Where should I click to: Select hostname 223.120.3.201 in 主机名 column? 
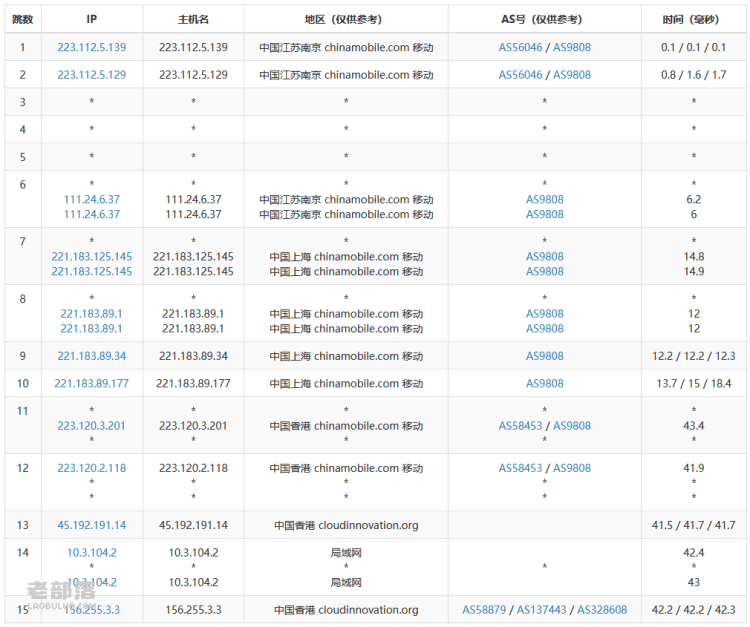193,426
